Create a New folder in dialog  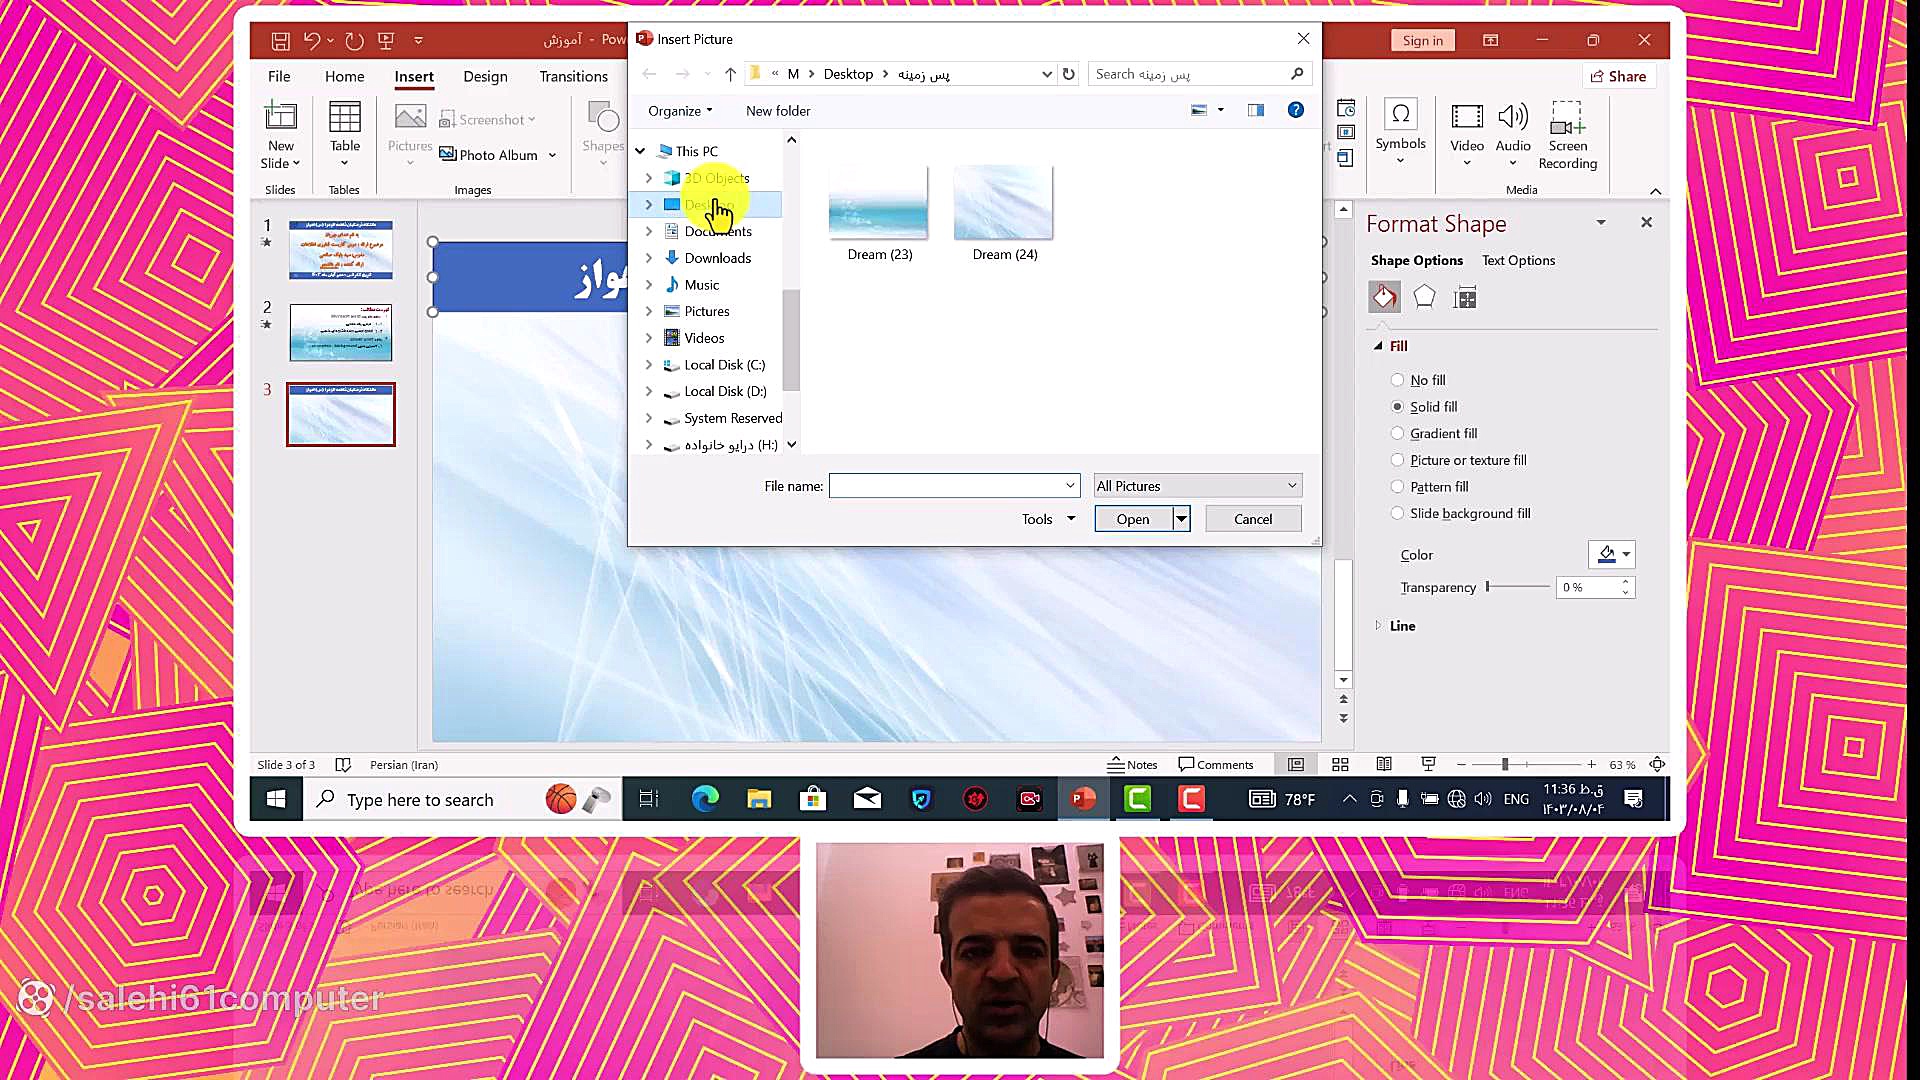(x=778, y=111)
